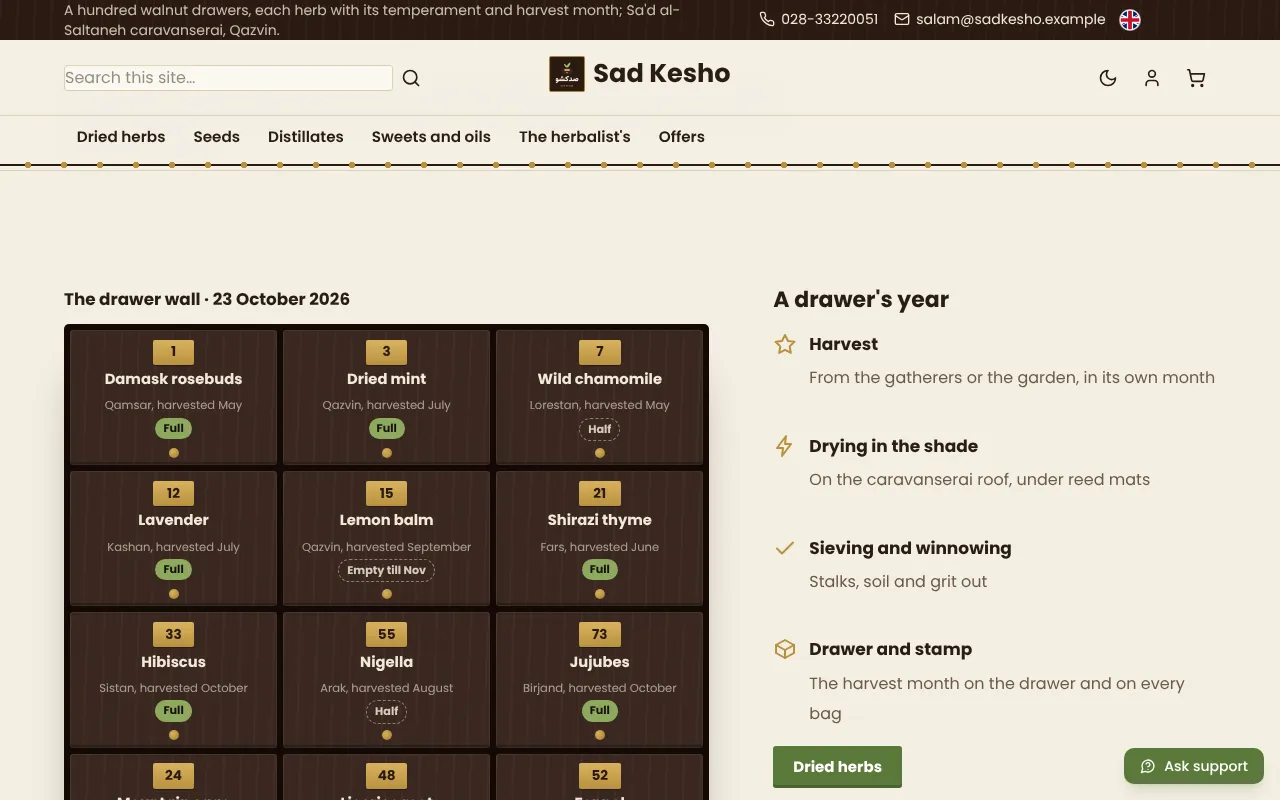Click 'On the caravanserai roof, under reed mats'
This screenshot has height=800, width=1280.
[x=979, y=479]
